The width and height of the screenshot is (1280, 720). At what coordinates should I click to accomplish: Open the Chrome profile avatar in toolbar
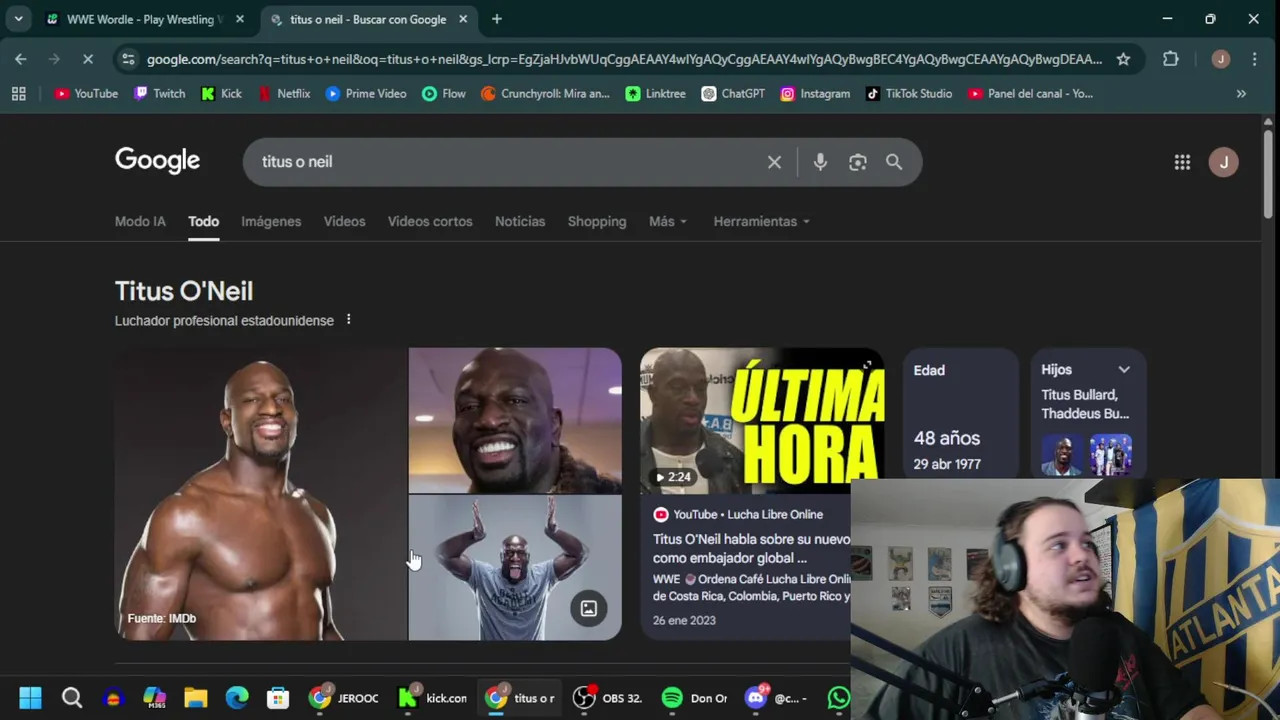[1220, 59]
